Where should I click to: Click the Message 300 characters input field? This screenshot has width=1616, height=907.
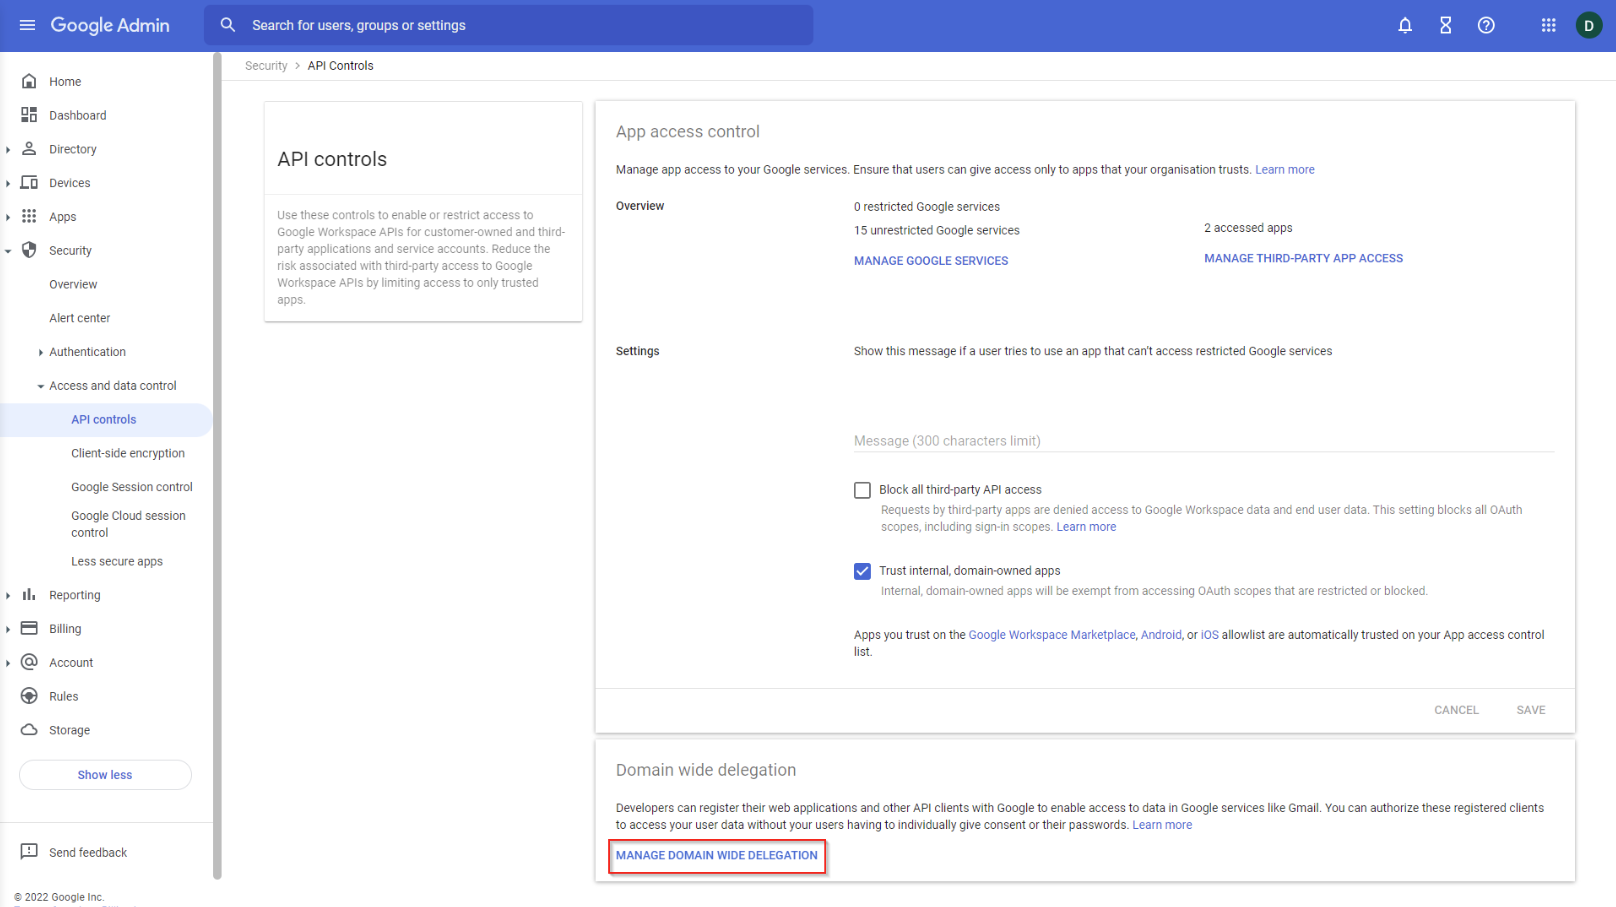[x=1203, y=440]
